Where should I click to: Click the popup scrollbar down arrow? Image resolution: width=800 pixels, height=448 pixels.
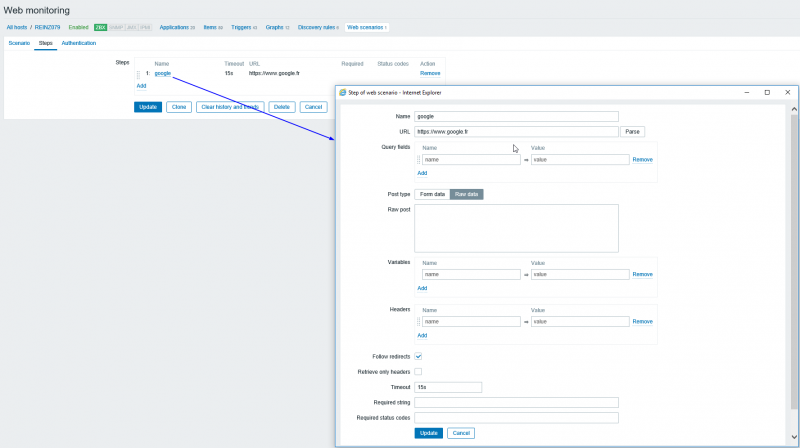pos(794,437)
